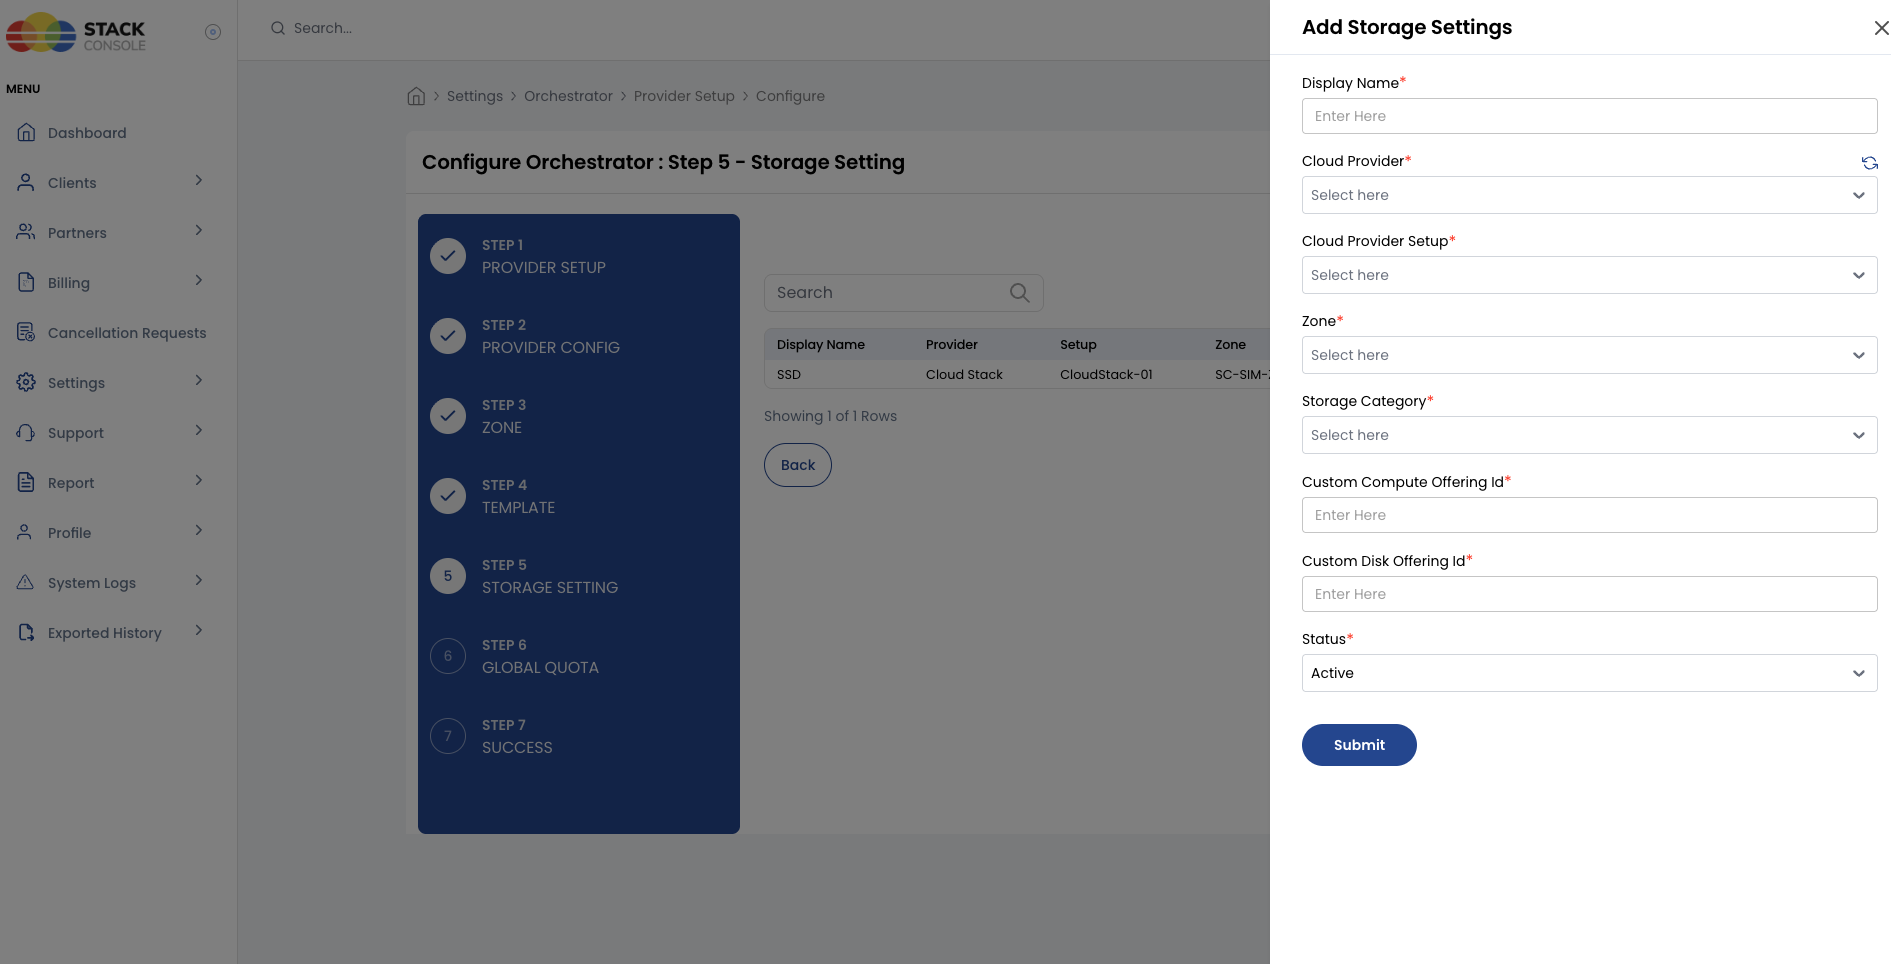Click the Exported History icon
This screenshot has width=1891, height=964.
[26, 632]
